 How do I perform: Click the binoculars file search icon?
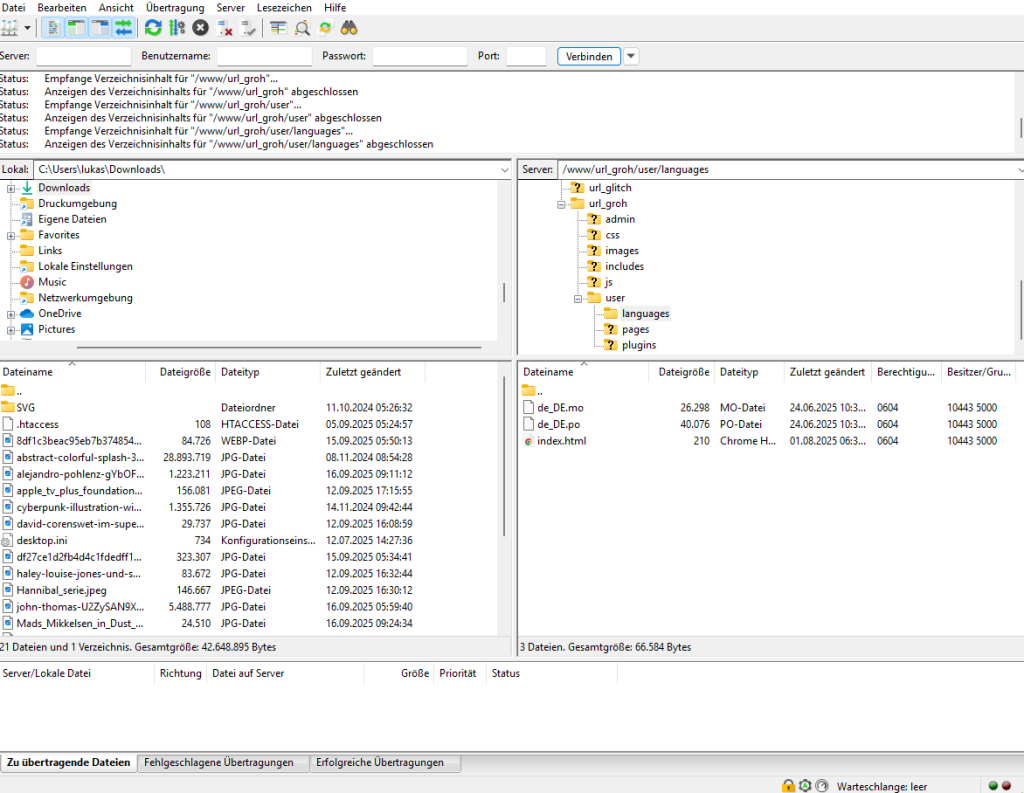349,28
